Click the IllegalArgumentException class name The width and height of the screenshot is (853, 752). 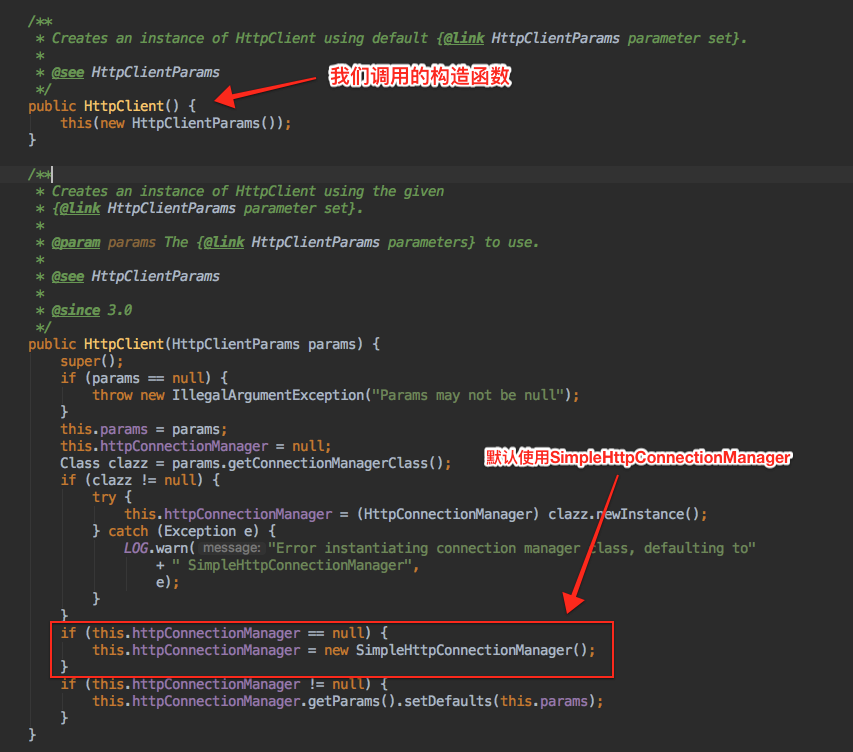click(x=268, y=395)
